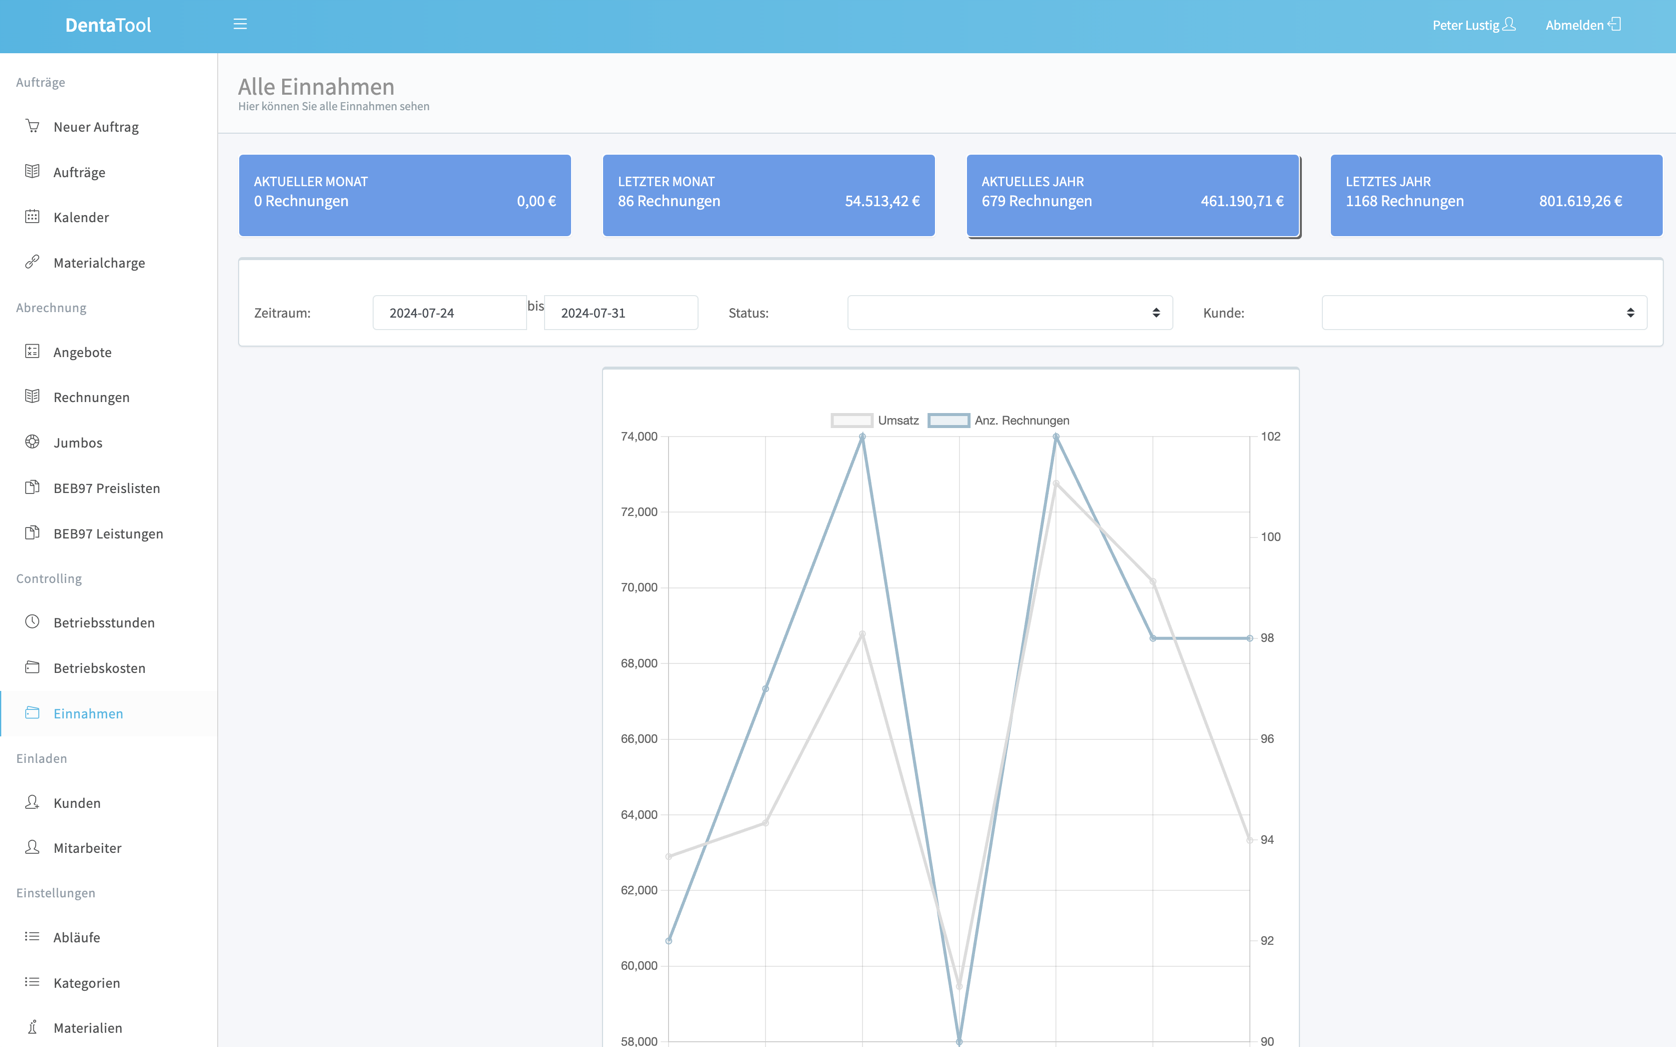Open the Kunde dropdown filter
This screenshot has width=1676, height=1047.
tap(1483, 313)
